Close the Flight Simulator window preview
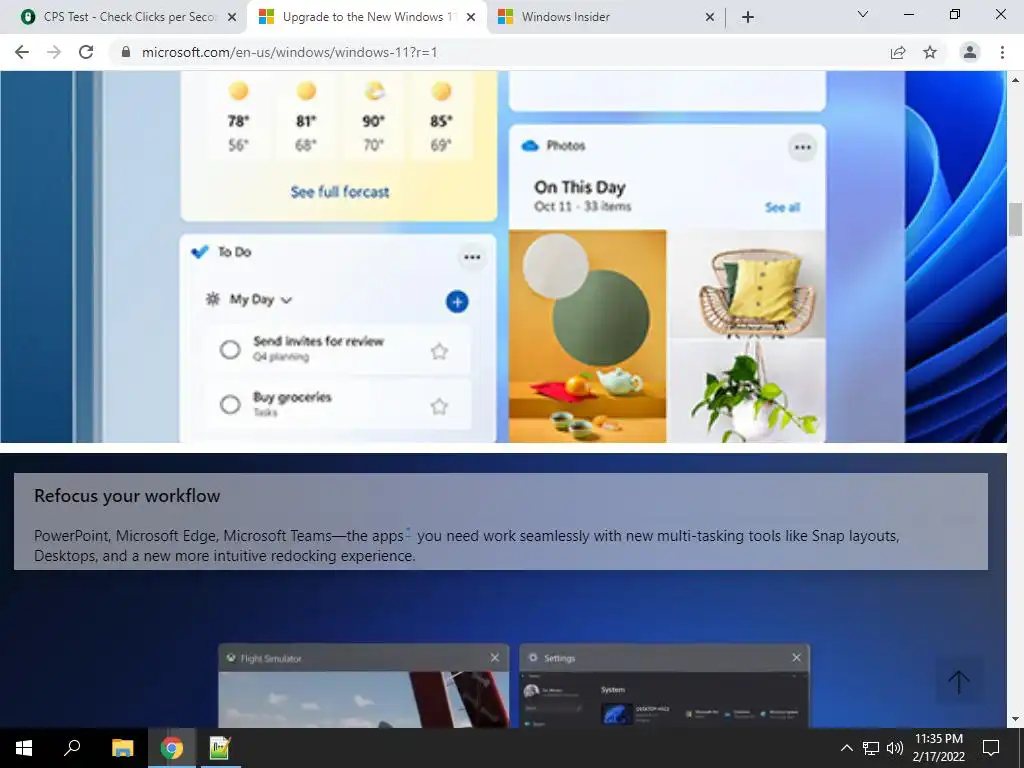This screenshot has width=1024, height=768. click(x=494, y=658)
